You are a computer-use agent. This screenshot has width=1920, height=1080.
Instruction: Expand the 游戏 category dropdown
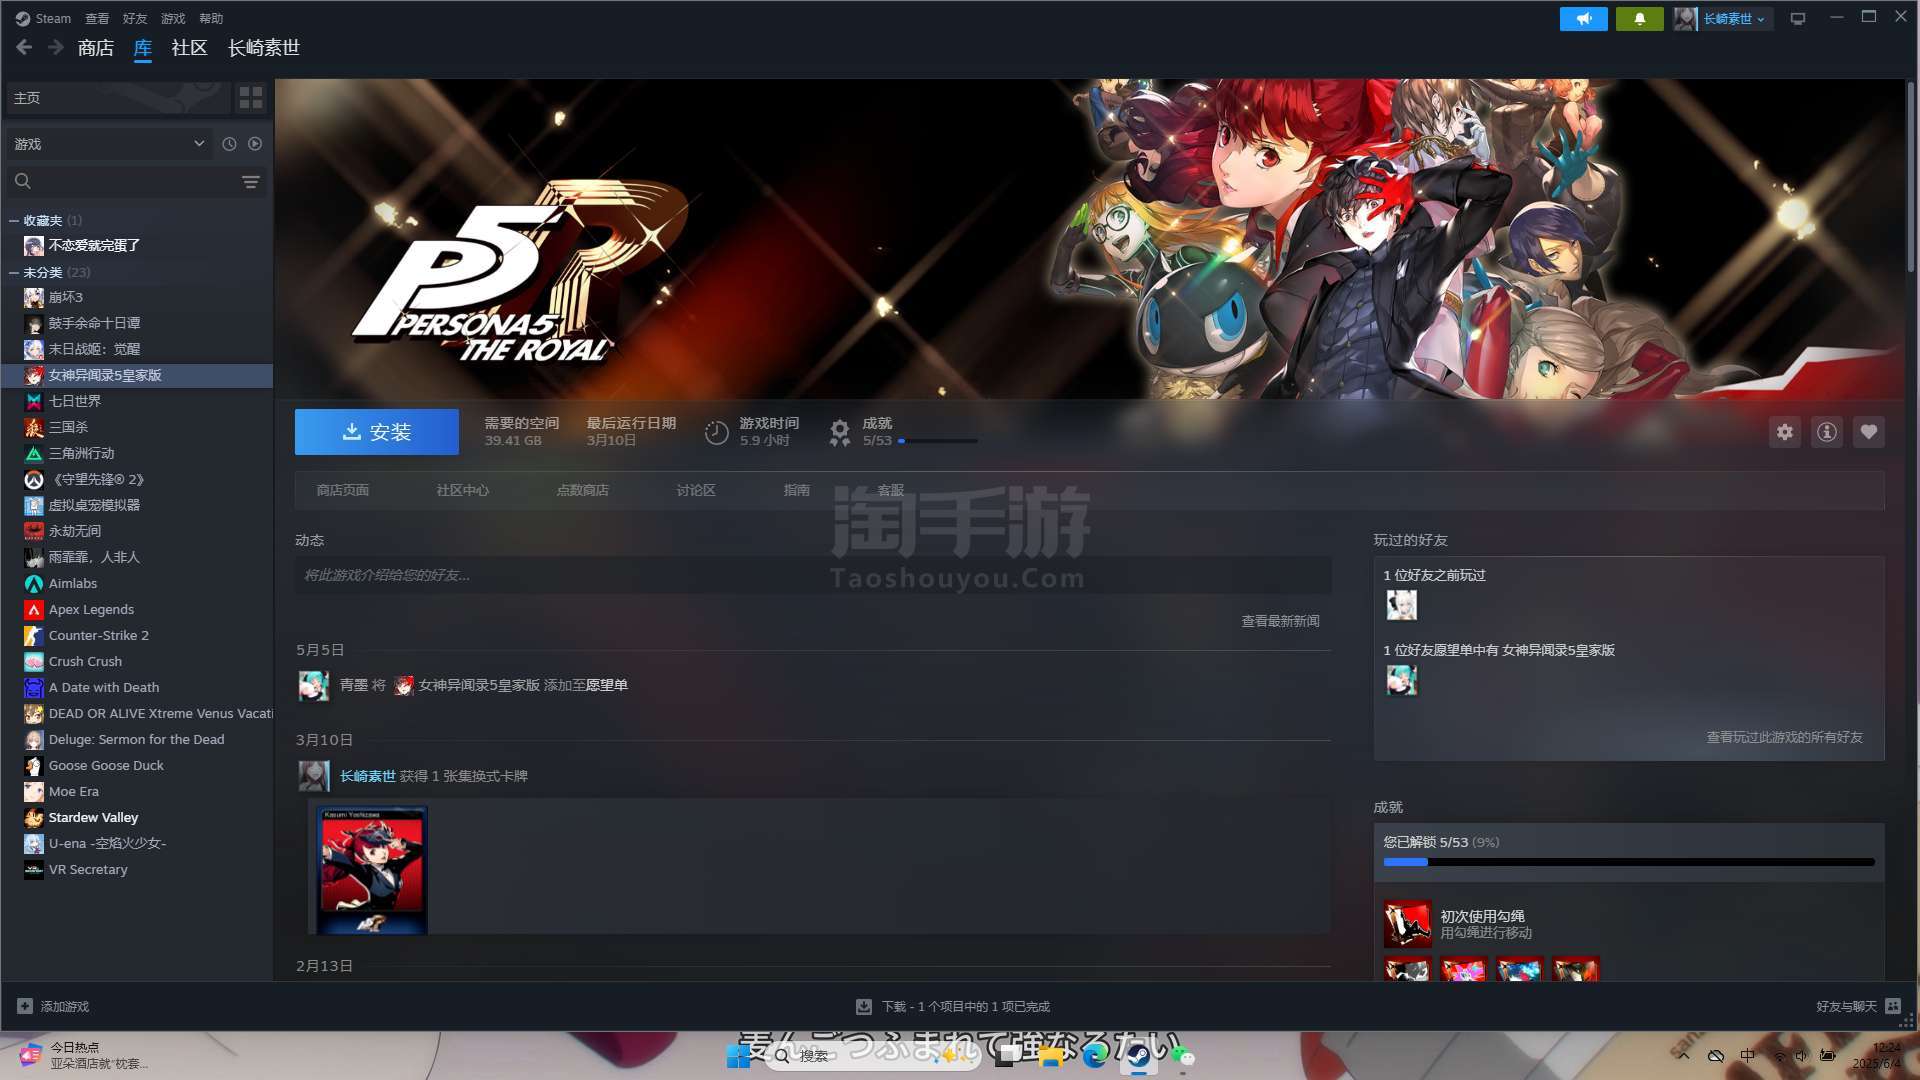point(109,144)
